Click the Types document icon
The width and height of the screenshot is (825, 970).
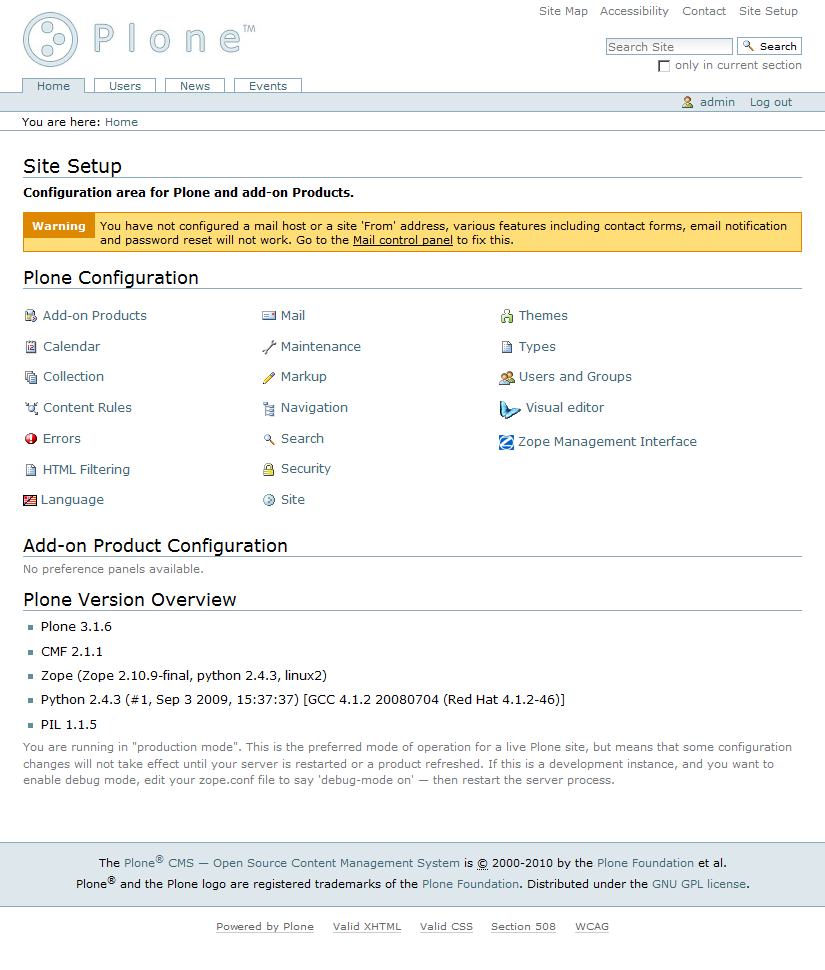pos(507,347)
